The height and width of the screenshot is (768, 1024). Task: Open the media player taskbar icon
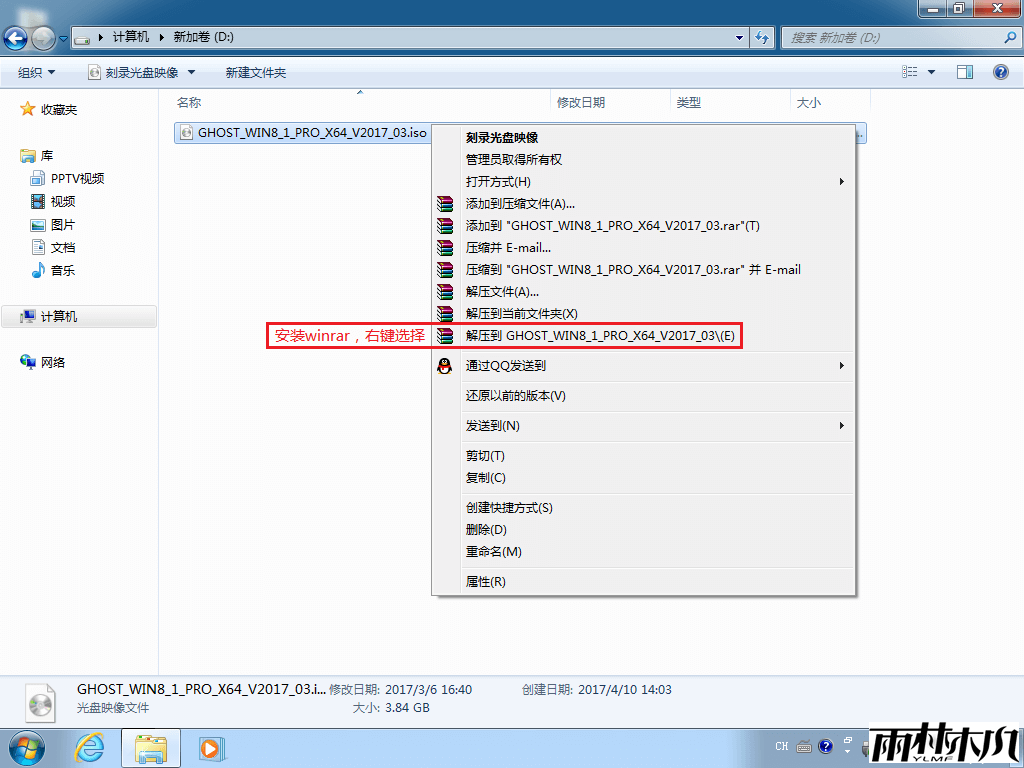210,747
